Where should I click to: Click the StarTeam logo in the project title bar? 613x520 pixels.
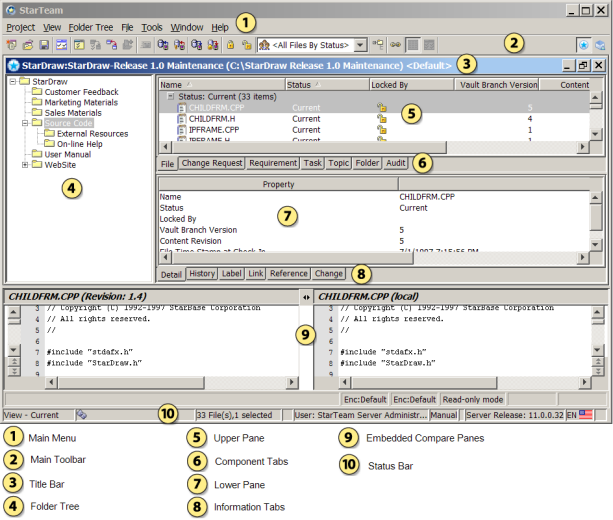point(13,65)
